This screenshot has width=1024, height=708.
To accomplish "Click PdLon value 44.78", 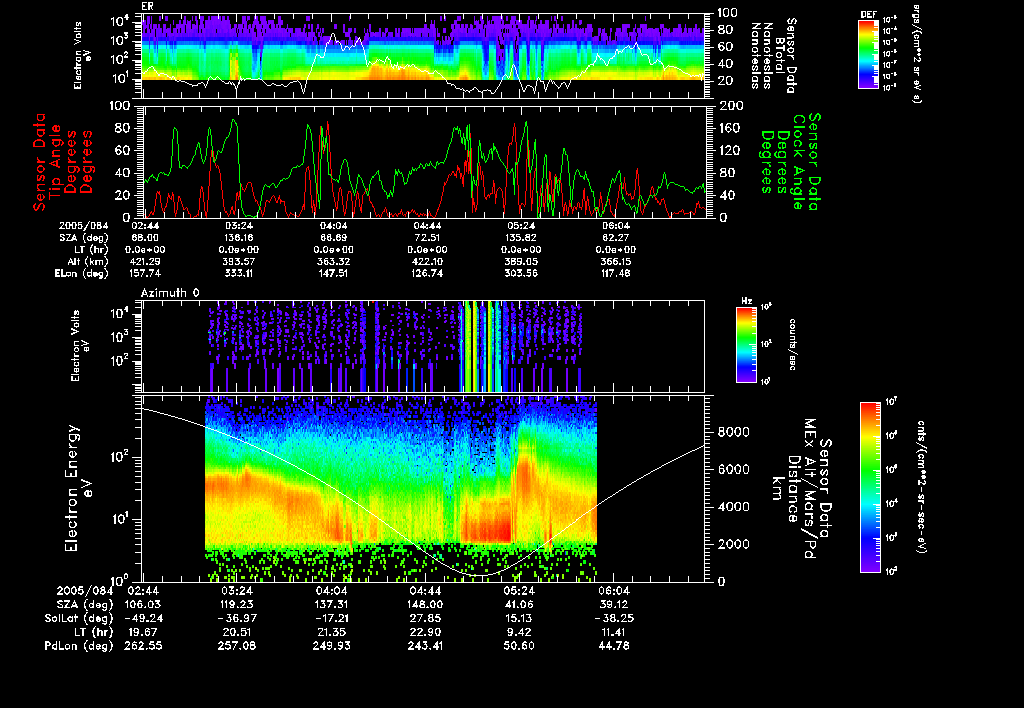I will tap(614, 646).
